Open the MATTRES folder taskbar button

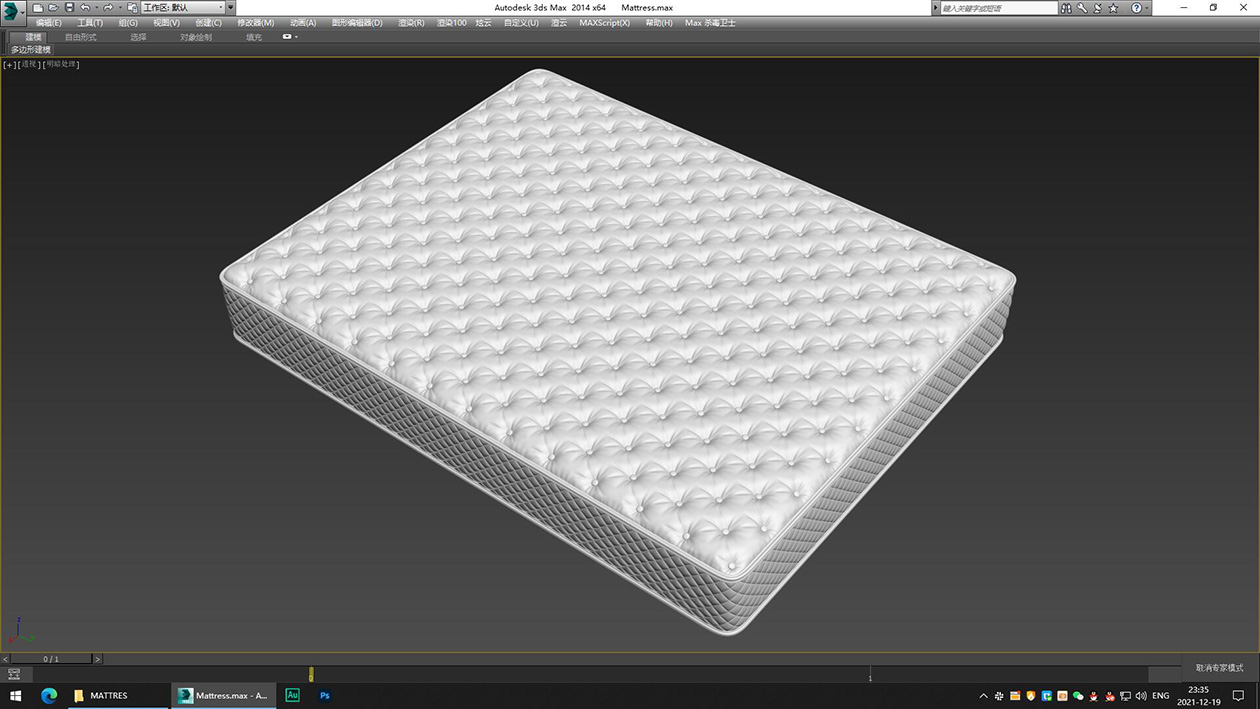pos(119,695)
